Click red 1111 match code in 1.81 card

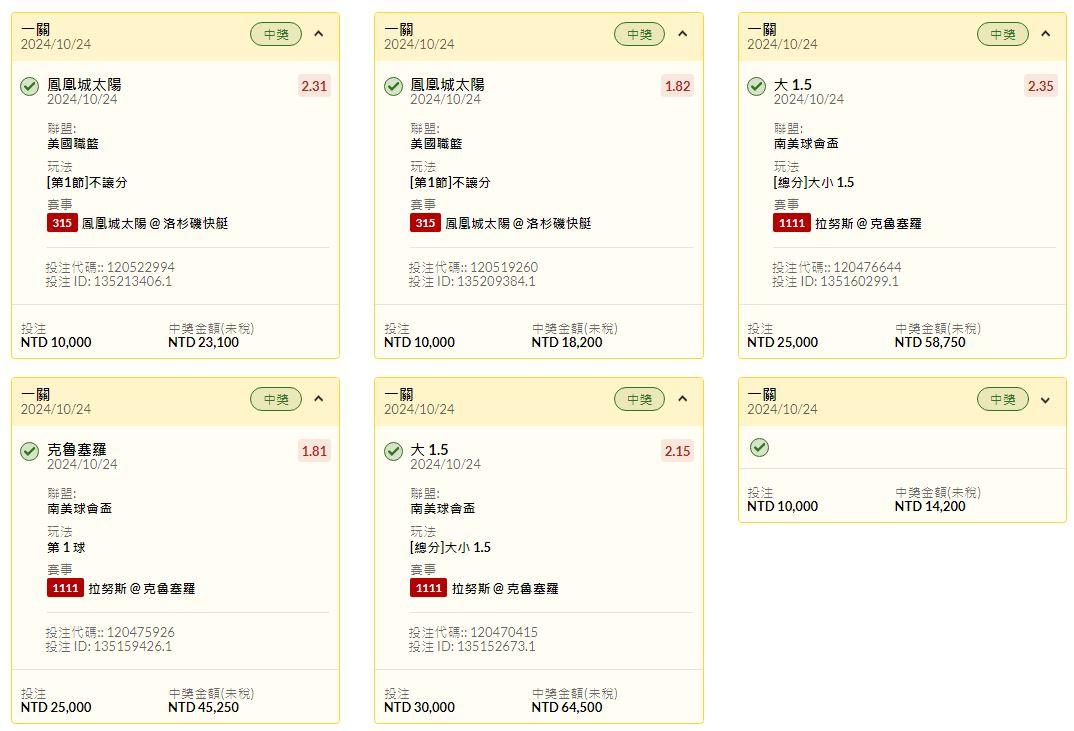(66, 588)
